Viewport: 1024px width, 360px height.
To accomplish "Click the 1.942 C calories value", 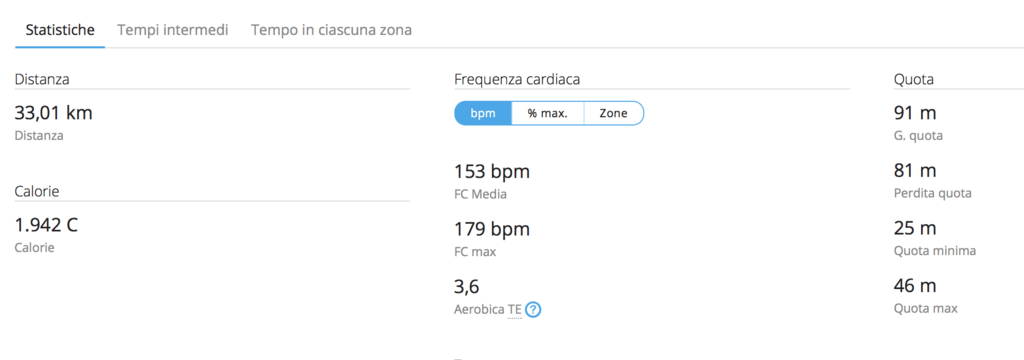I will [46, 225].
